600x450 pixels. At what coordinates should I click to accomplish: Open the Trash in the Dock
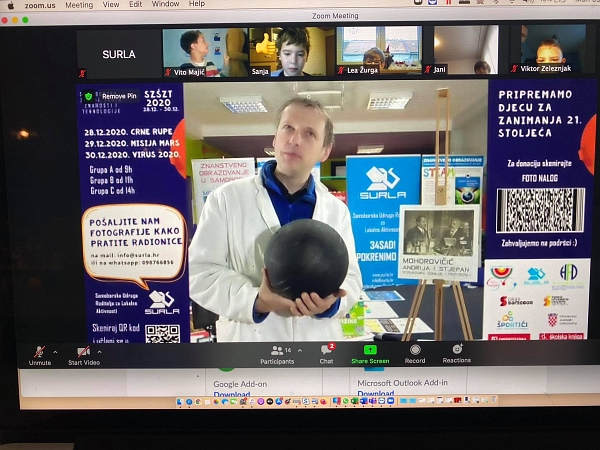[493, 400]
